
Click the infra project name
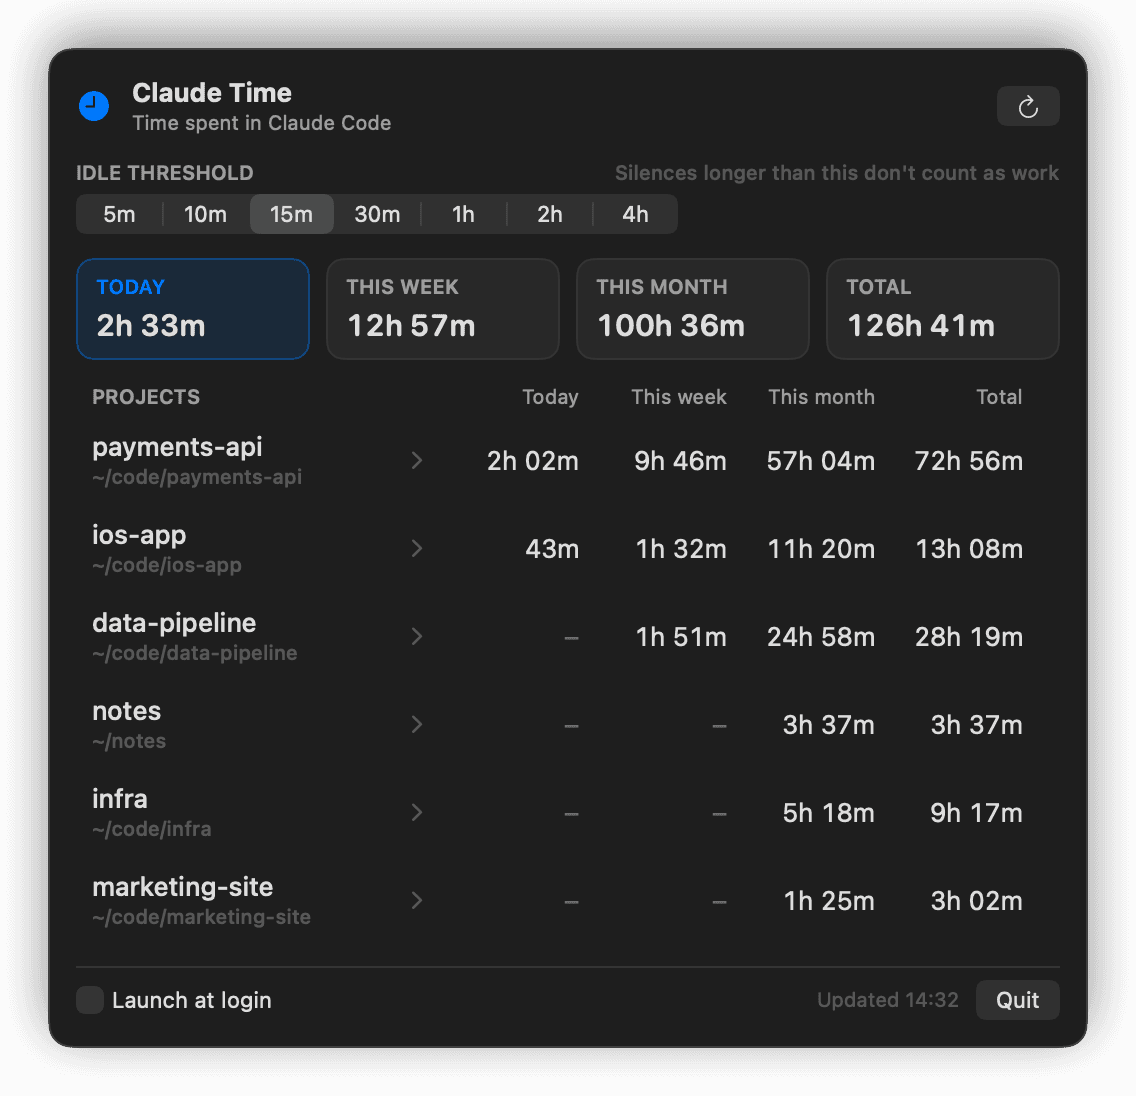[x=120, y=799]
